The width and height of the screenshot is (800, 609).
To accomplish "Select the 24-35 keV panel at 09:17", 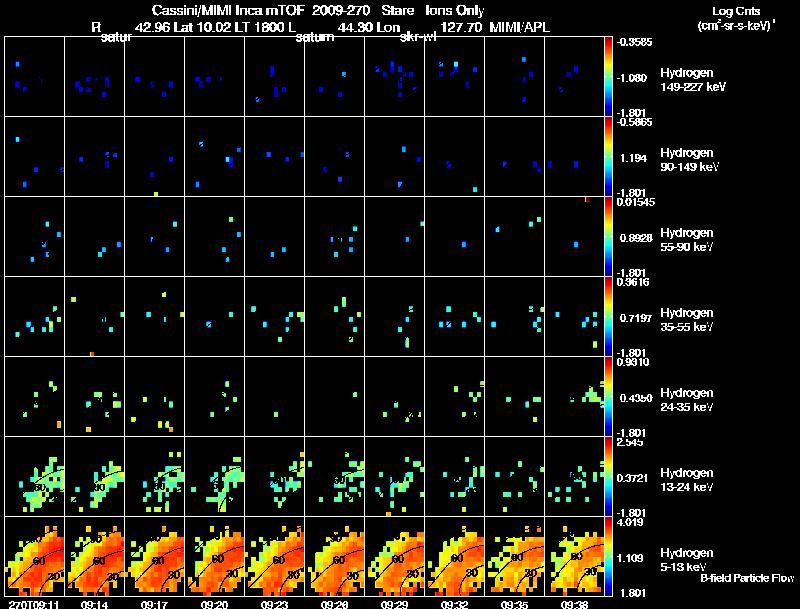I will pos(155,397).
